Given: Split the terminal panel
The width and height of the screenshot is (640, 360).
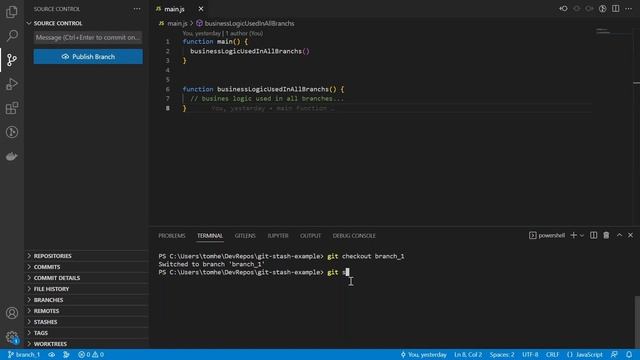Looking at the screenshot, I should 593,236.
